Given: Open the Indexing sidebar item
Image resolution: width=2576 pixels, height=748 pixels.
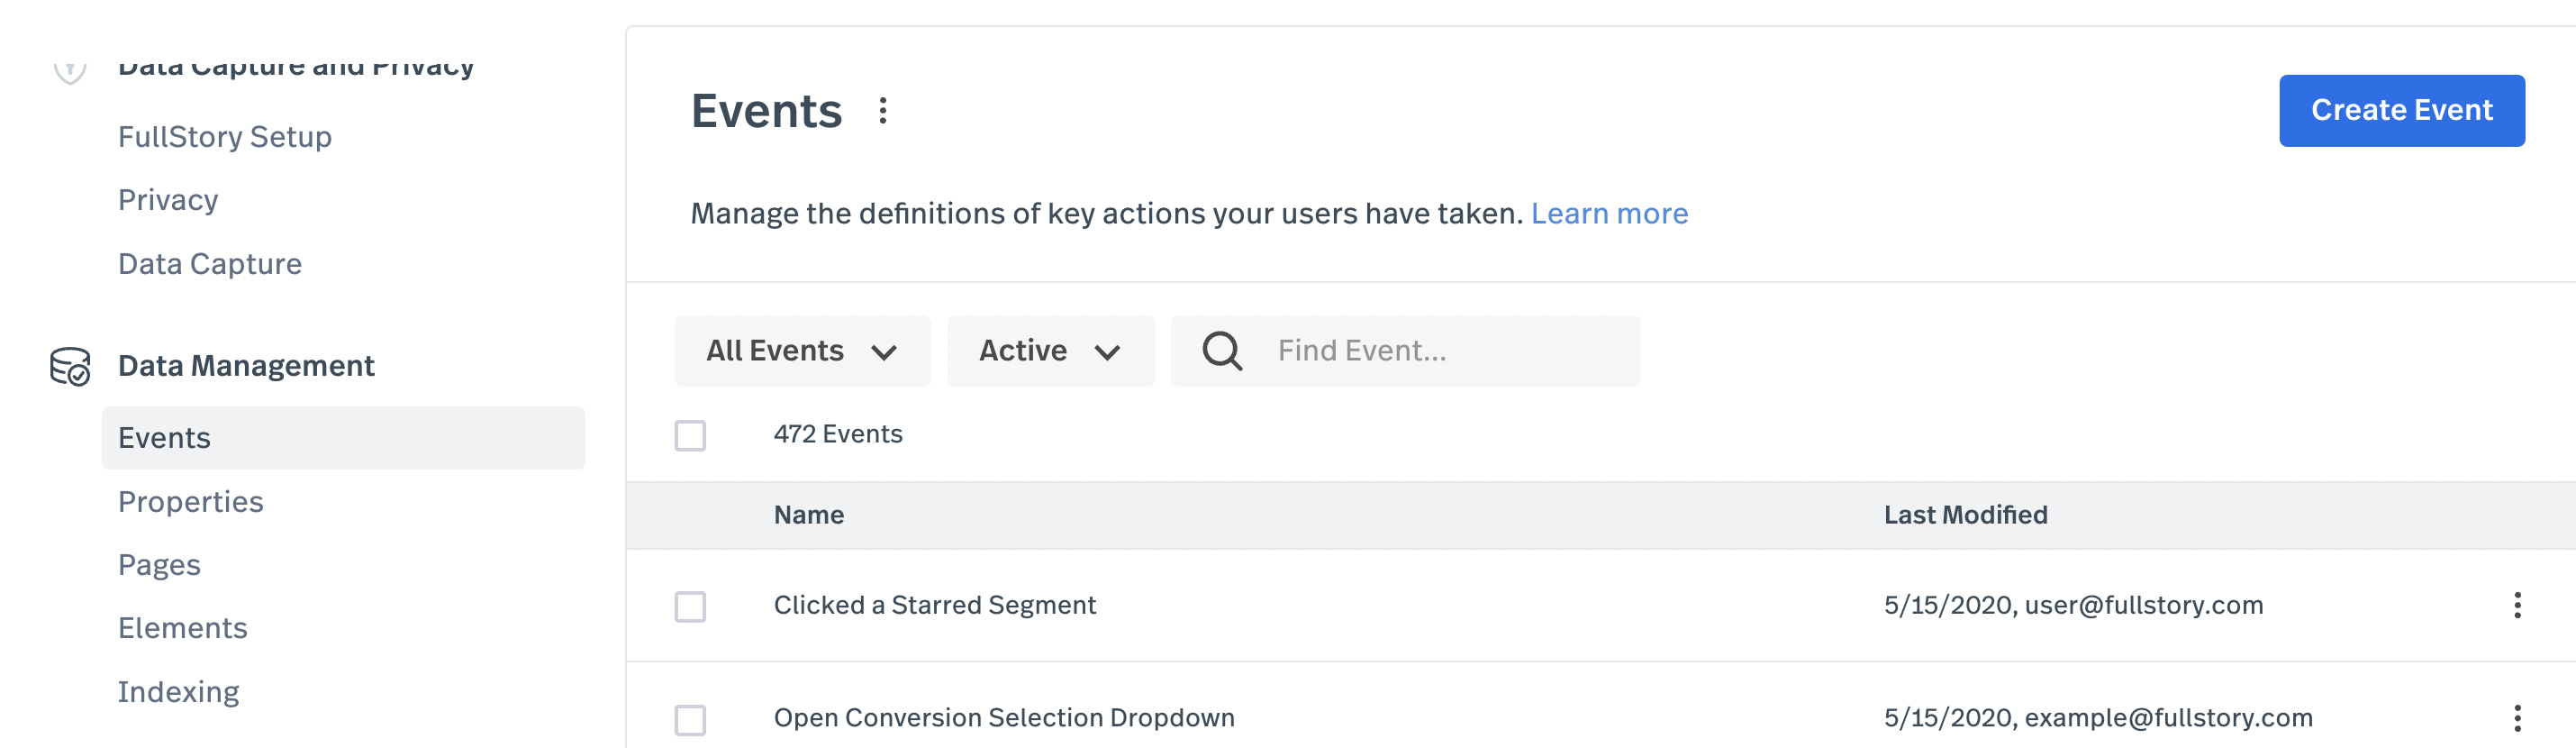Looking at the screenshot, I should (178, 692).
